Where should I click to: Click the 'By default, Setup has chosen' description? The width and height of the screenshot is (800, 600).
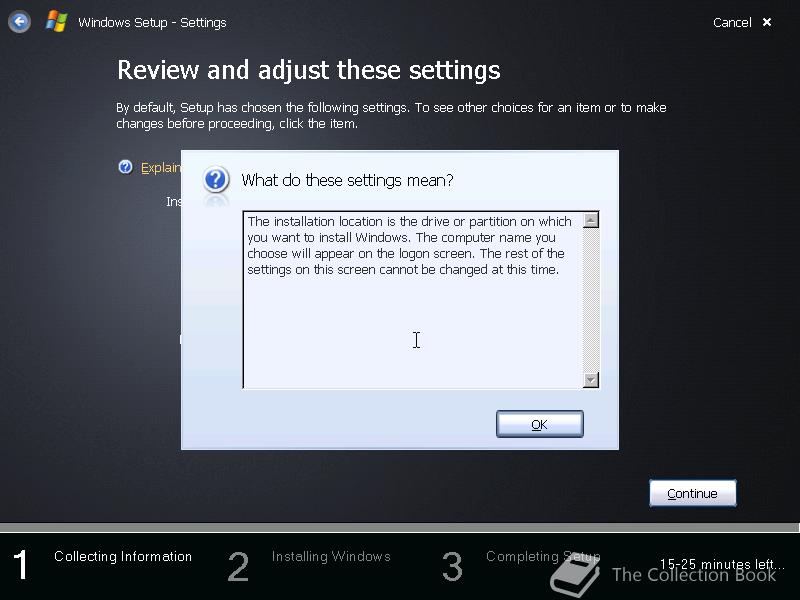click(x=391, y=115)
